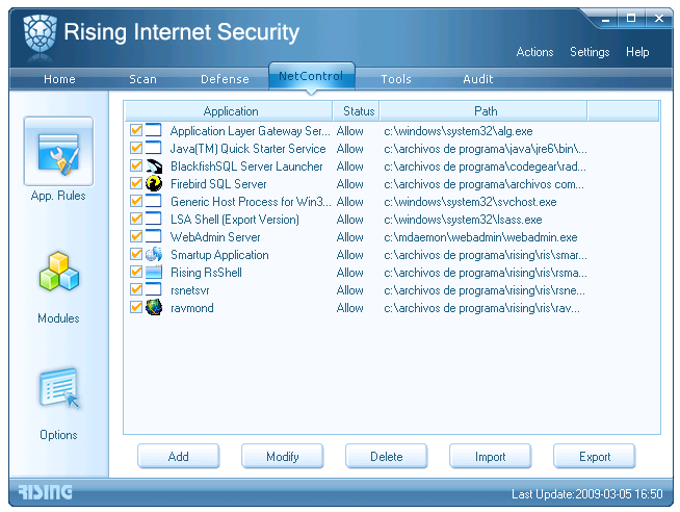Uncheck the ravmond rule
Image resolution: width=680 pixels, height=512 pixels.
pyautogui.click(x=136, y=307)
